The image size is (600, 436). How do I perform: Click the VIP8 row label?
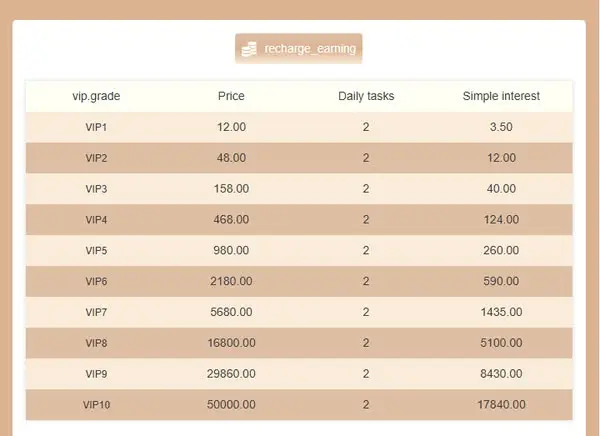tap(96, 343)
